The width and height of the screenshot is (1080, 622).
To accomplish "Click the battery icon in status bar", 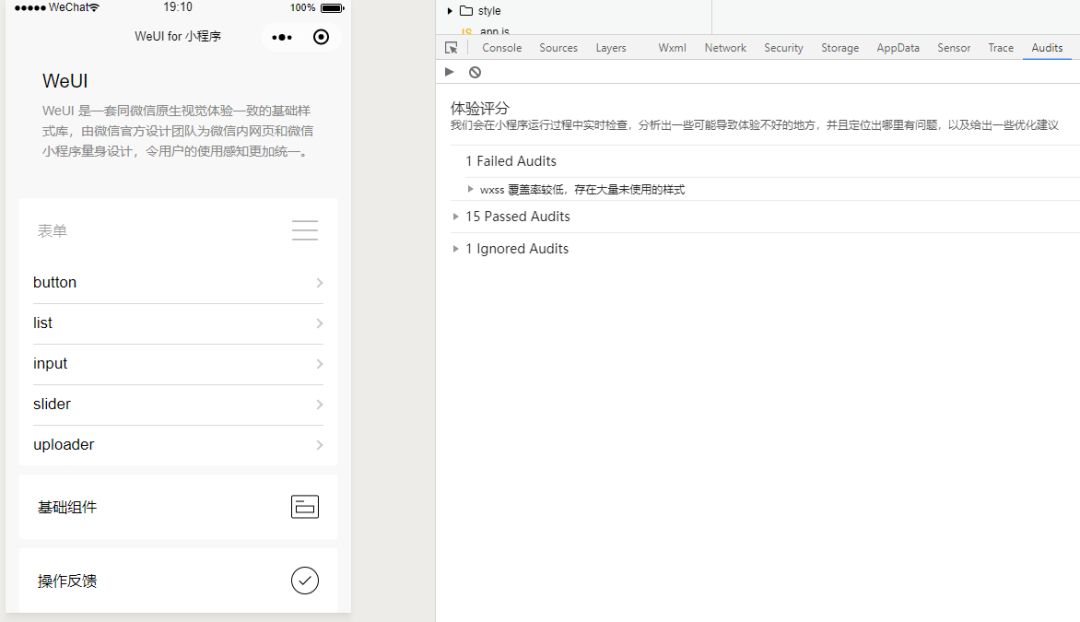I will (x=332, y=8).
